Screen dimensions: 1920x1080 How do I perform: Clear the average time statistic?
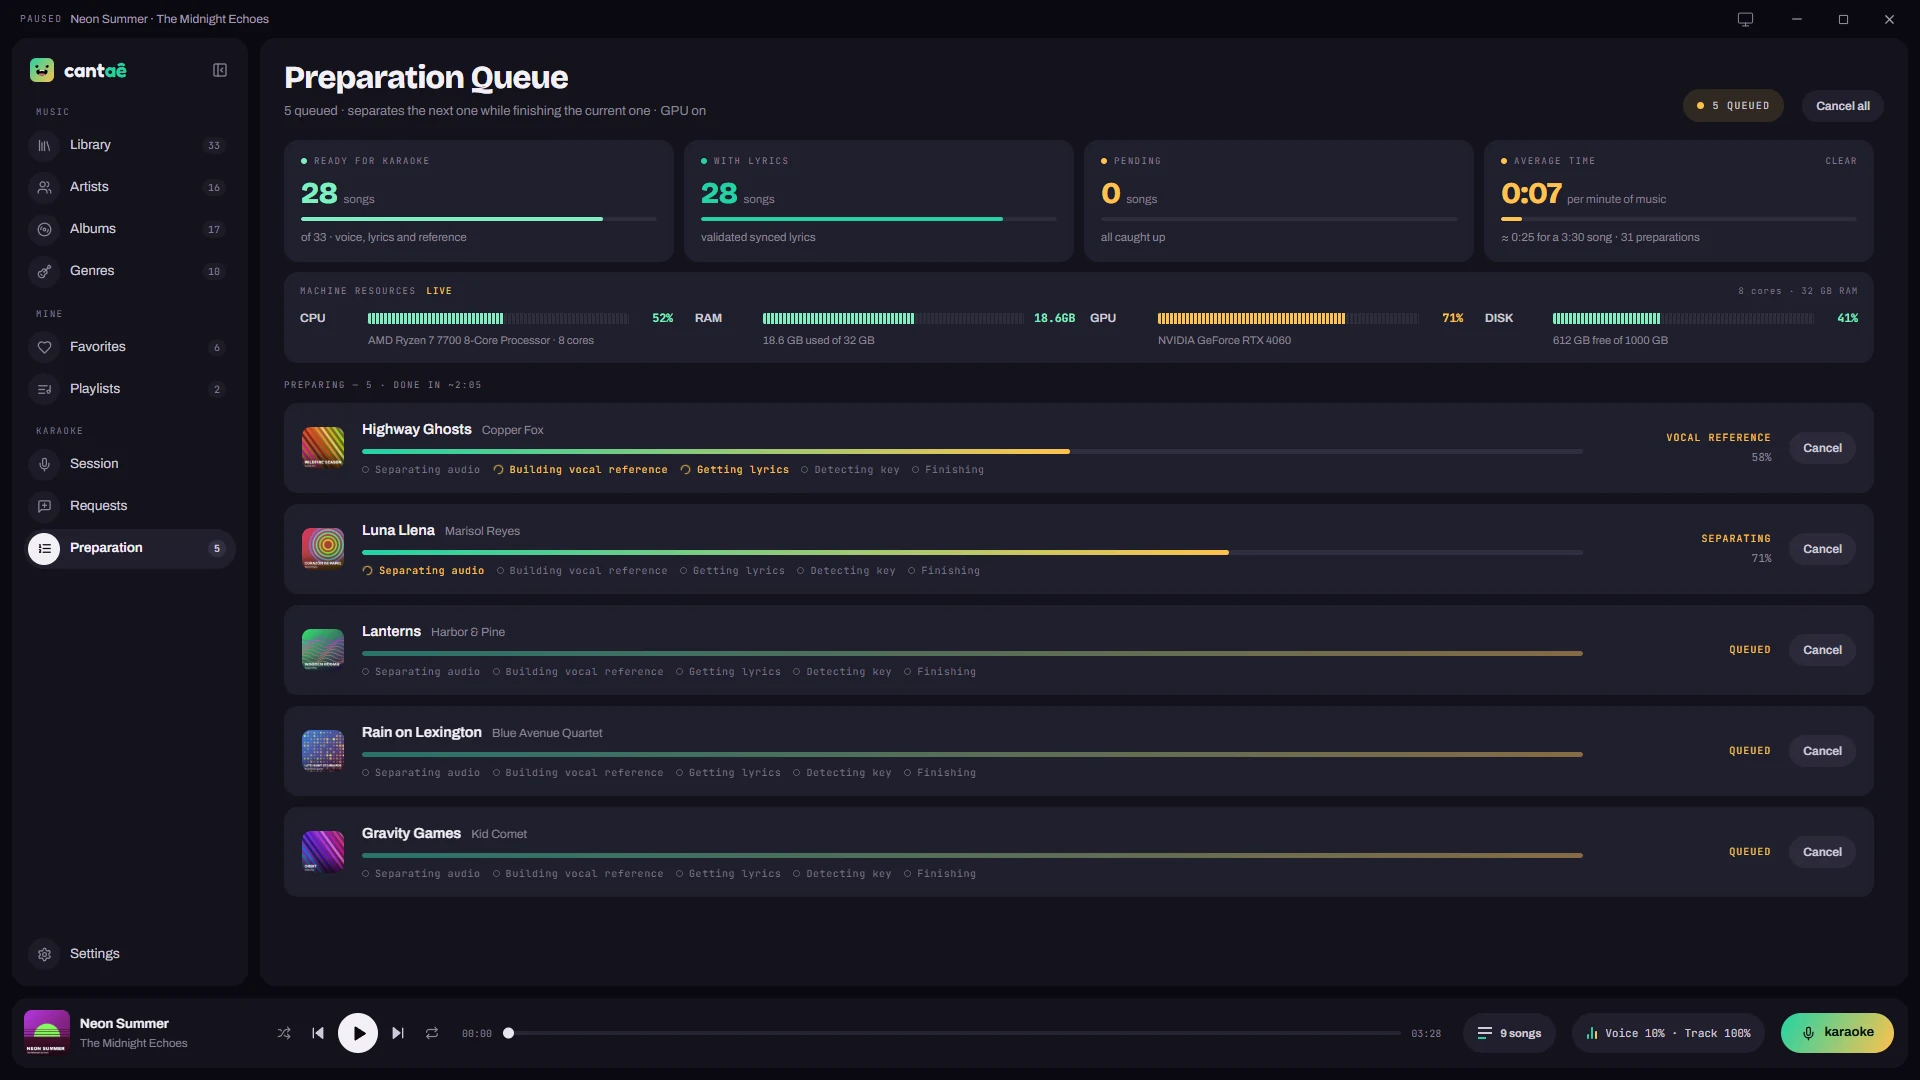point(1840,161)
